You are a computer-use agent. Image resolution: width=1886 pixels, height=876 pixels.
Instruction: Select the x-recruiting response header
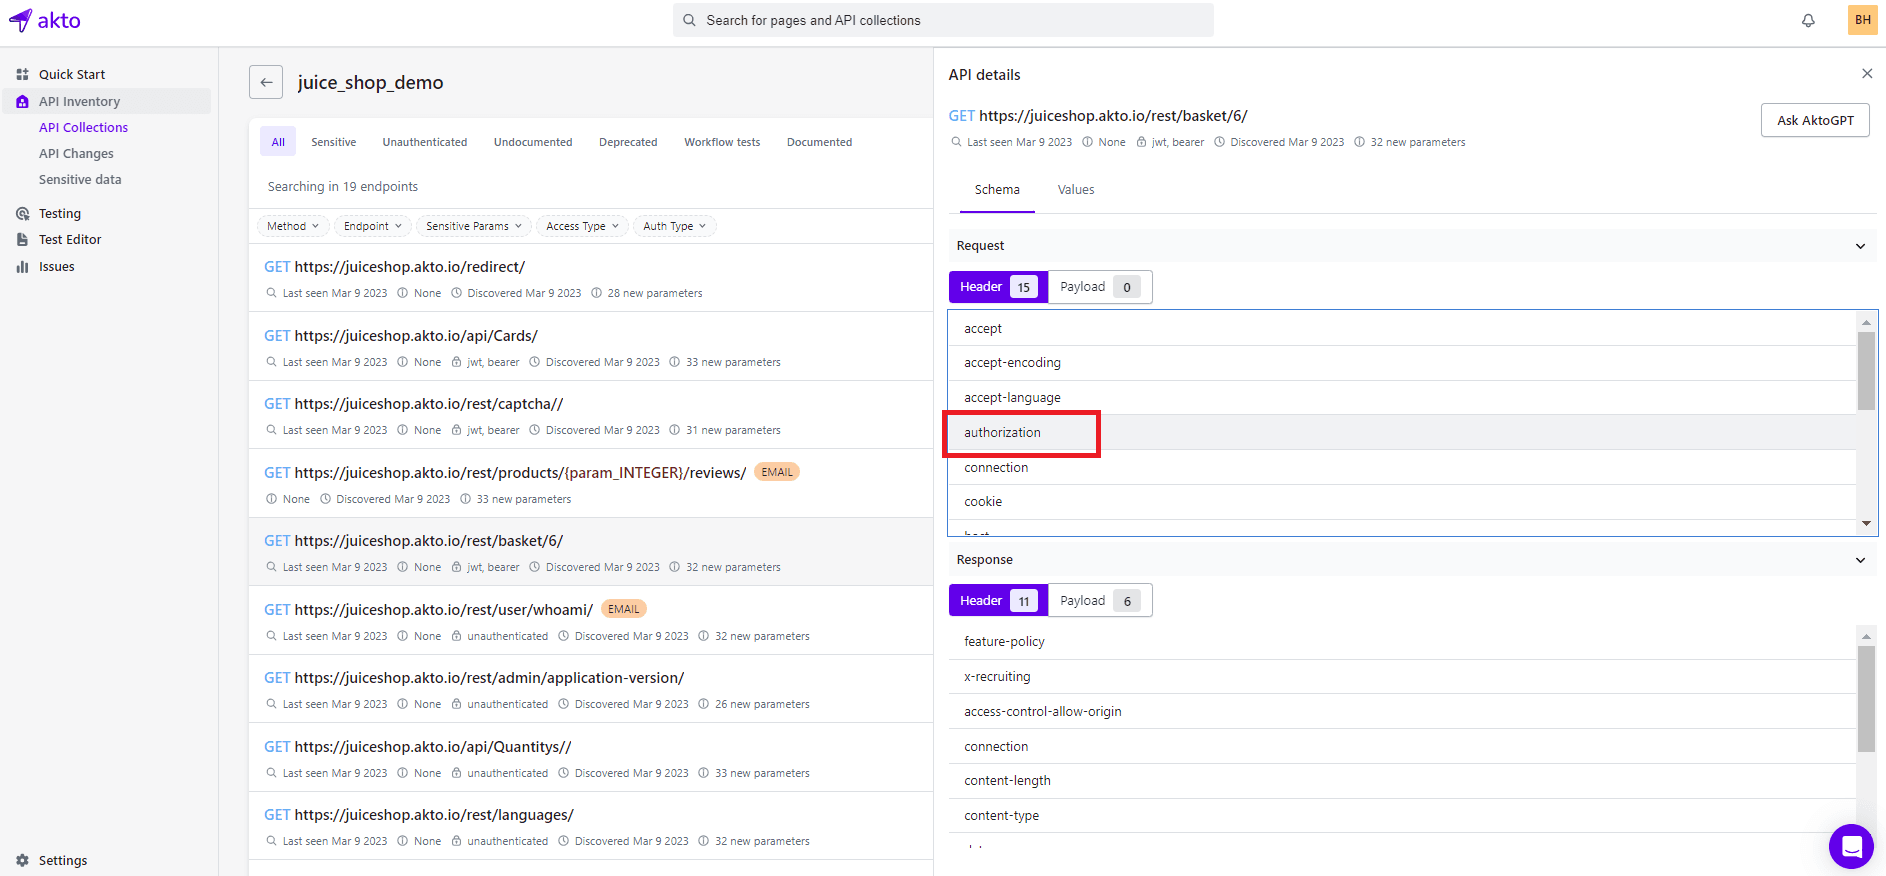click(x=1402, y=677)
